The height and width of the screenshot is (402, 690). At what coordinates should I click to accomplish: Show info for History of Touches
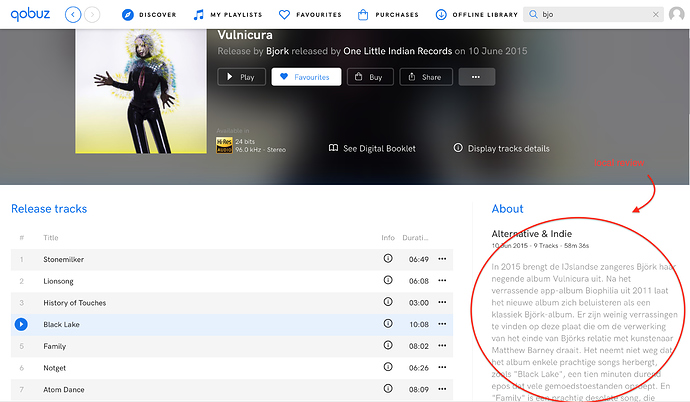coord(388,302)
